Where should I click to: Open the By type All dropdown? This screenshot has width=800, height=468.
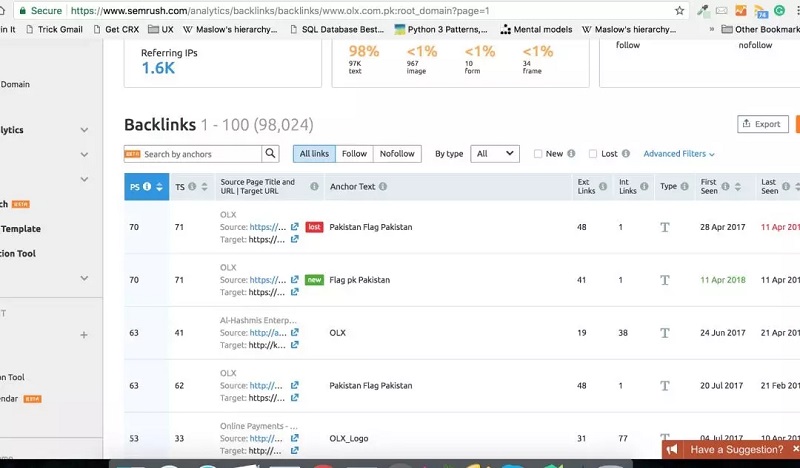coord(495,154)
